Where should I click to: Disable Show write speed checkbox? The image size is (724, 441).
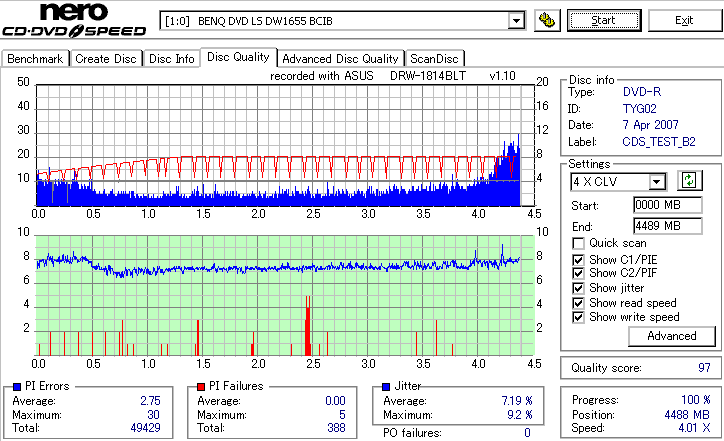[x=578, y=317]
